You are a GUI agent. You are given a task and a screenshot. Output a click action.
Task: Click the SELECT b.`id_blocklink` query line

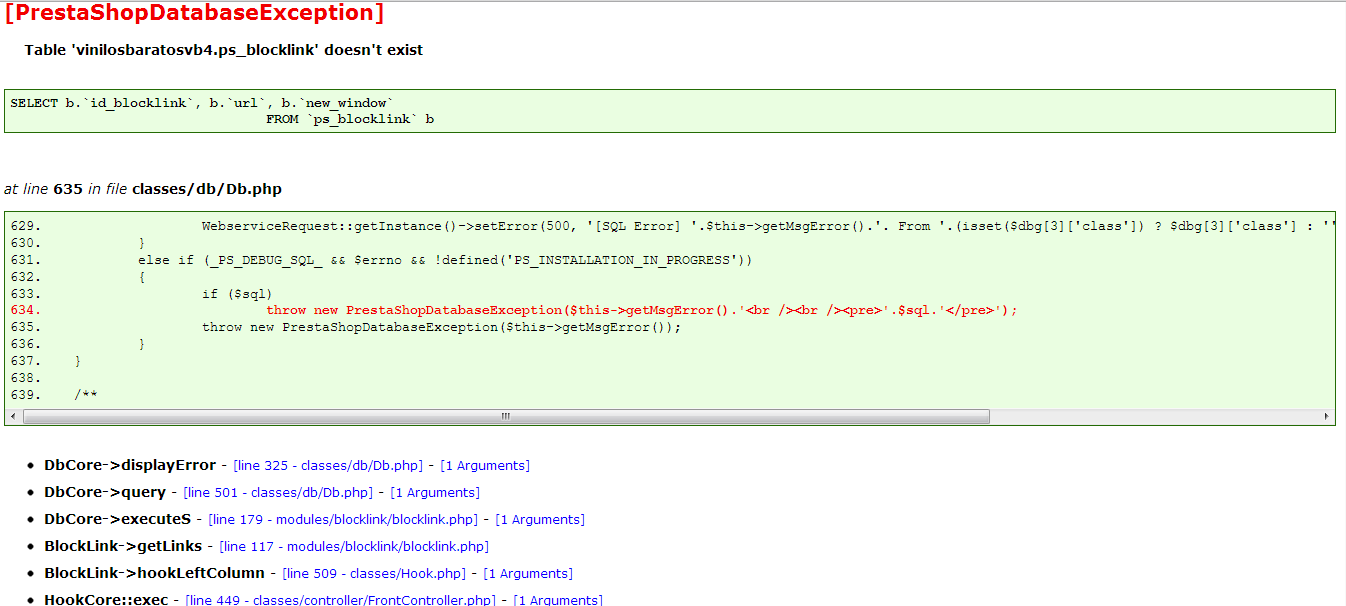point(202,103)
